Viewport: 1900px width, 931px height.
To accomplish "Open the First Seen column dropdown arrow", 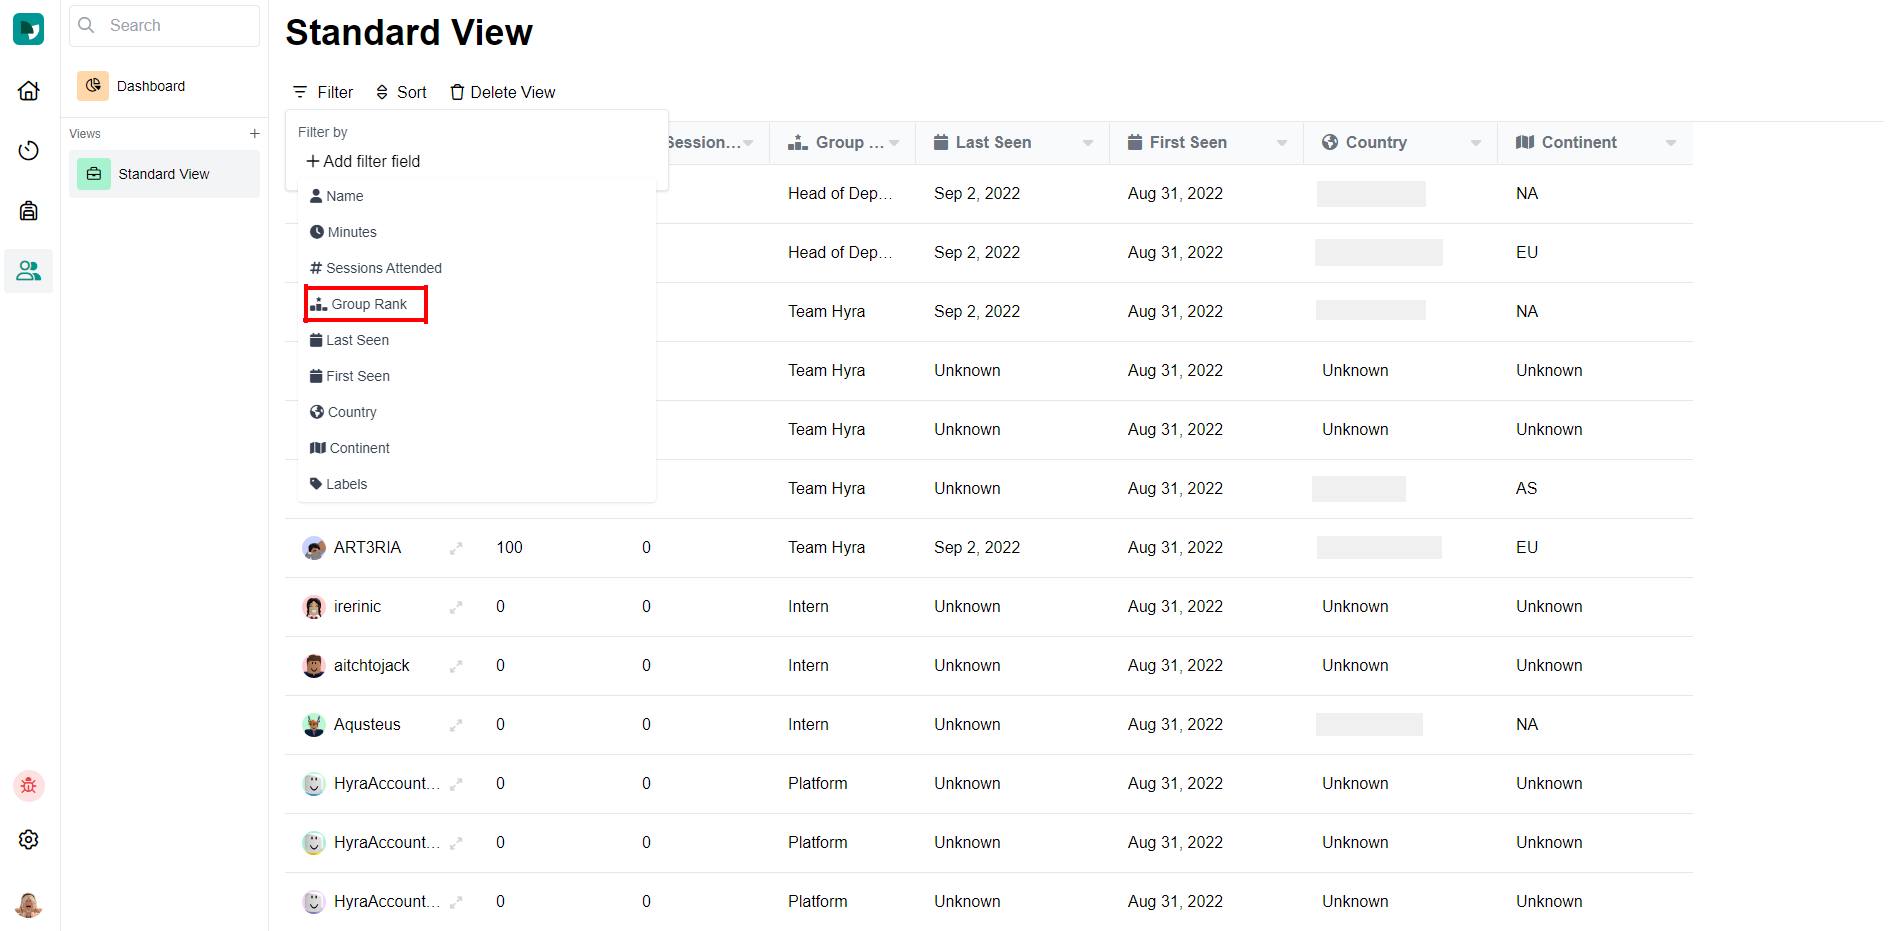I will point(1282,143).
